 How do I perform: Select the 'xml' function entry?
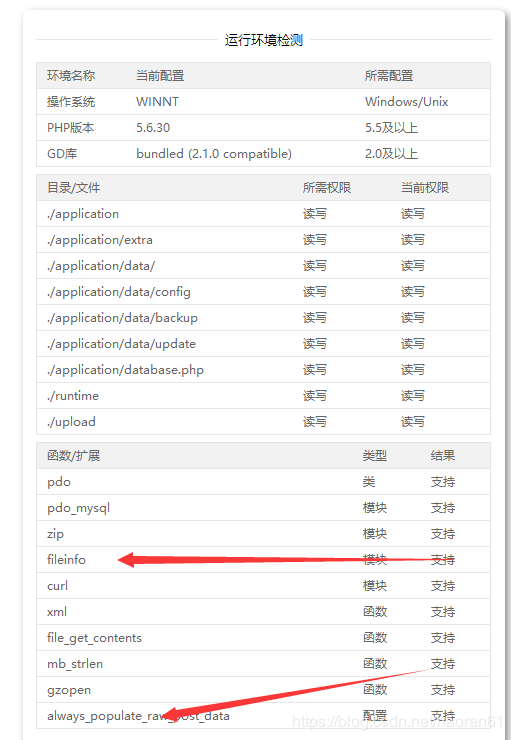[57, 612]
